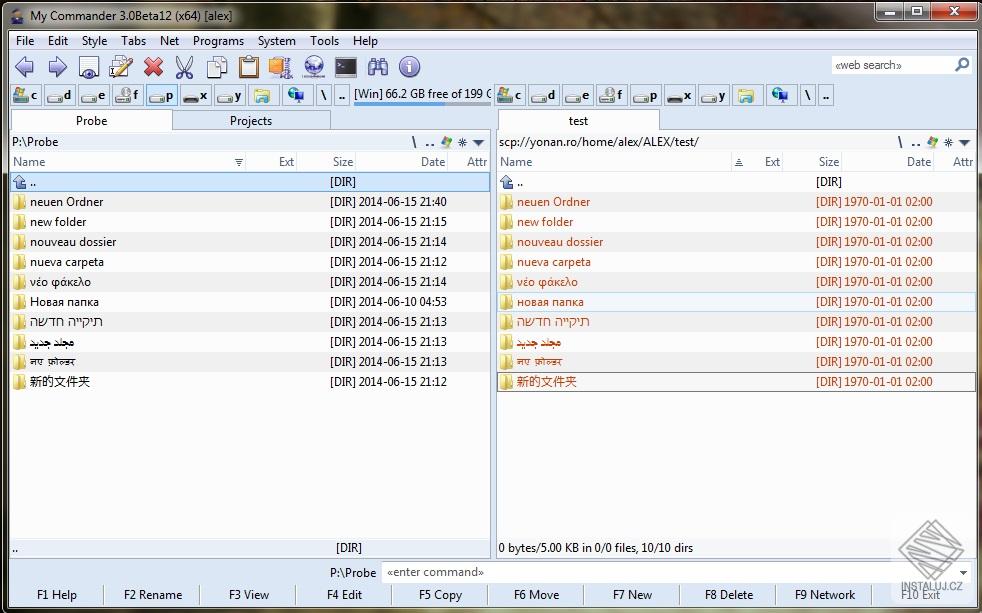The image size is (982, 613).
Task: Switch left panel to drive x
Action: [x=195, y=96]
